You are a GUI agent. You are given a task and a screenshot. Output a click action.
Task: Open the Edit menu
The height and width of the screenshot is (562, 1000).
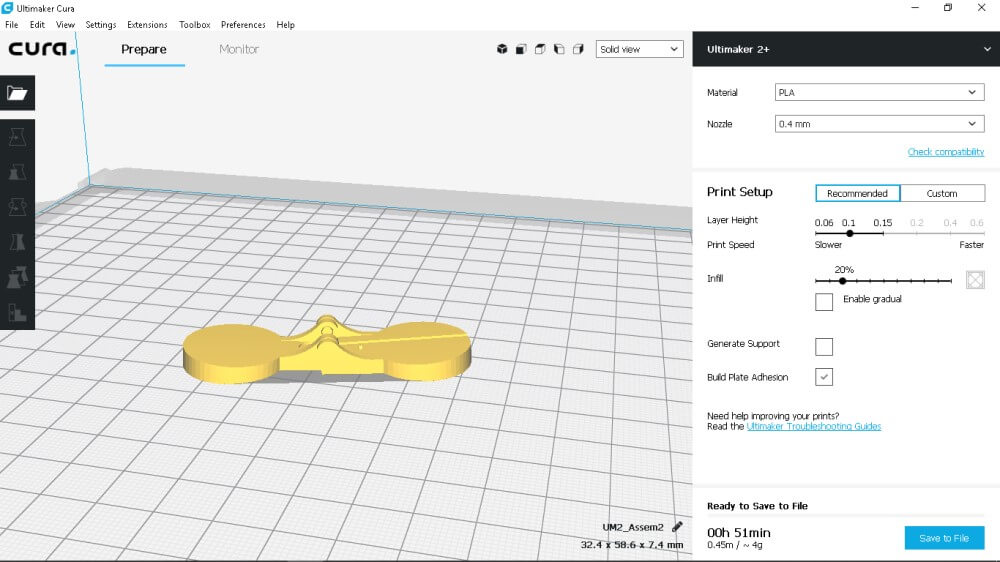(37, 24)
